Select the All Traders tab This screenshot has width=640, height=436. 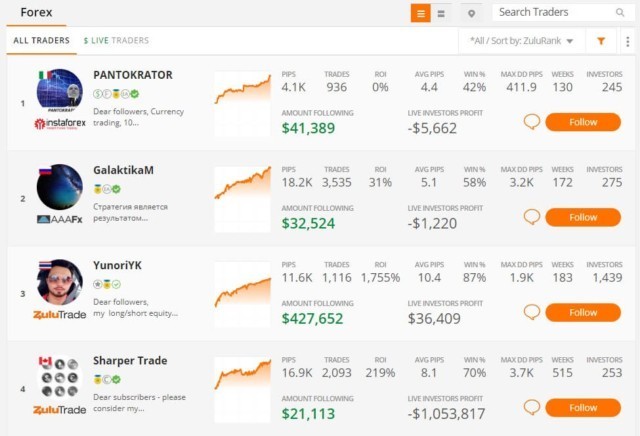coord(41,40)
